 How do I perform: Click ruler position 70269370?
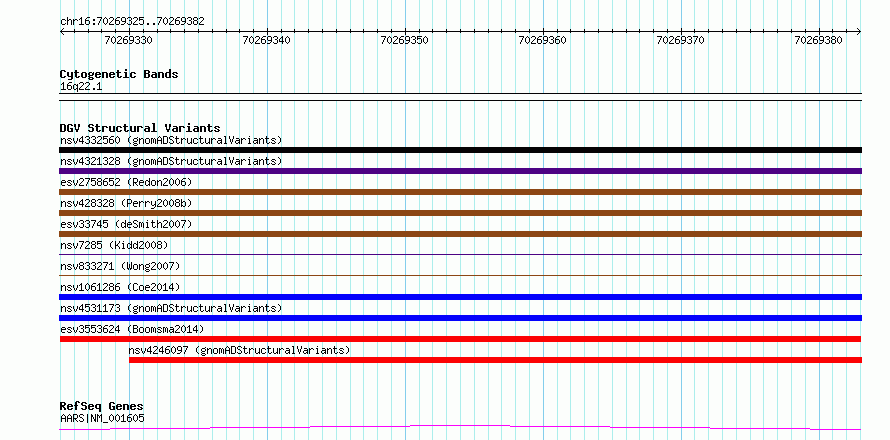click(681, 40)
